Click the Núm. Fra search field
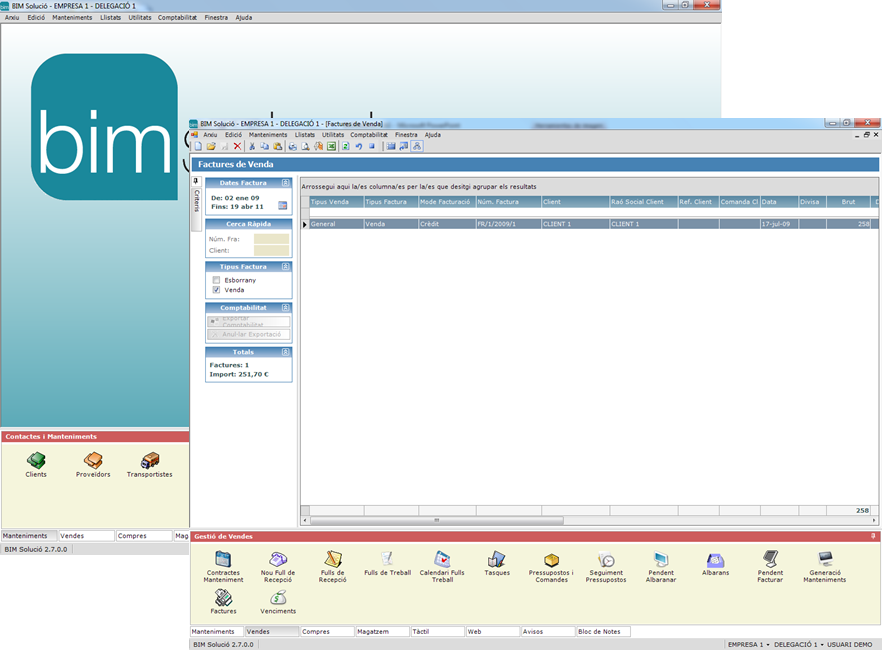 pyautogui.click(x=271, y=239)
